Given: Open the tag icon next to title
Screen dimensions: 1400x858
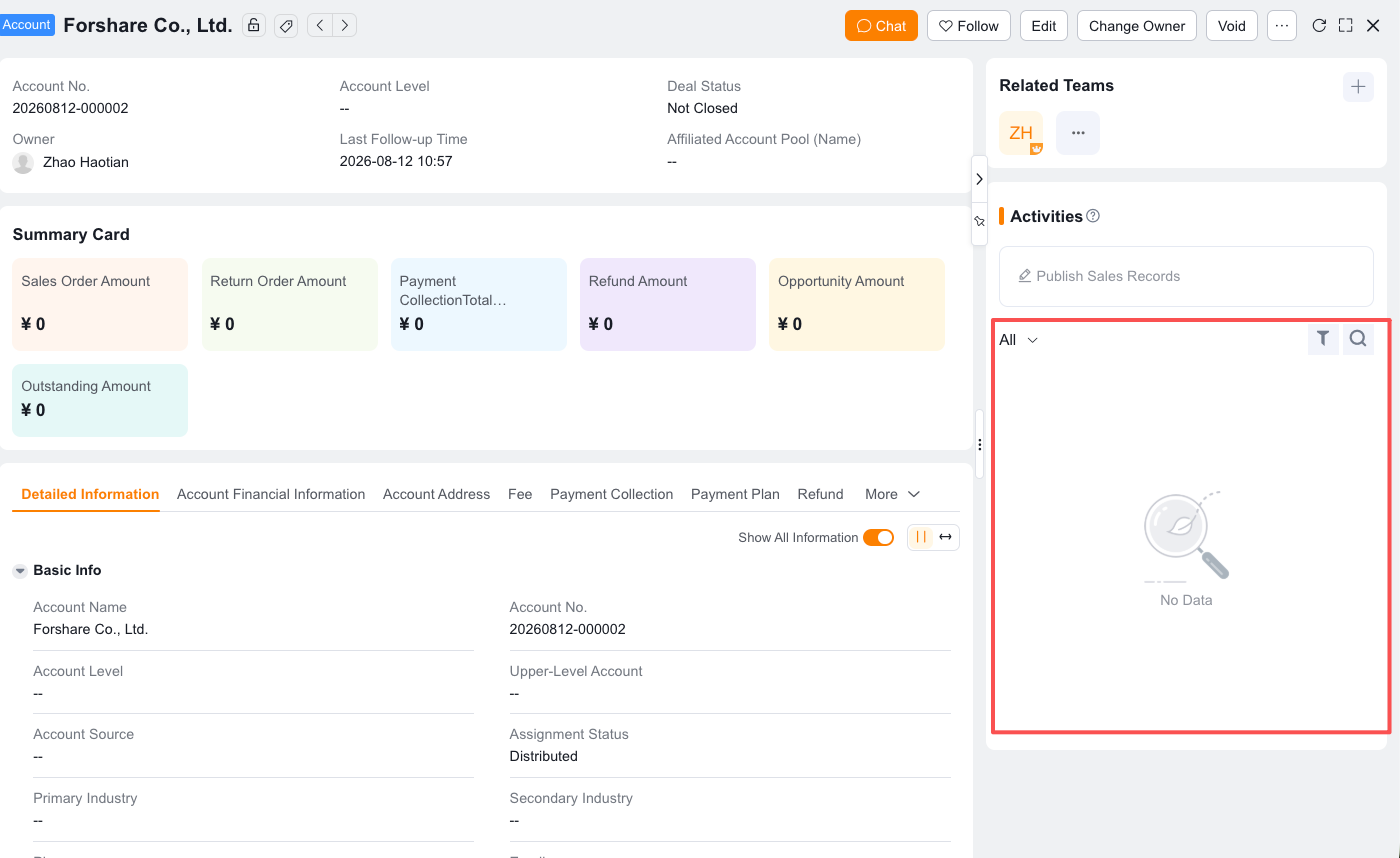Looking at the screenshot, I should pyautogui.click(x=286, y=26).
